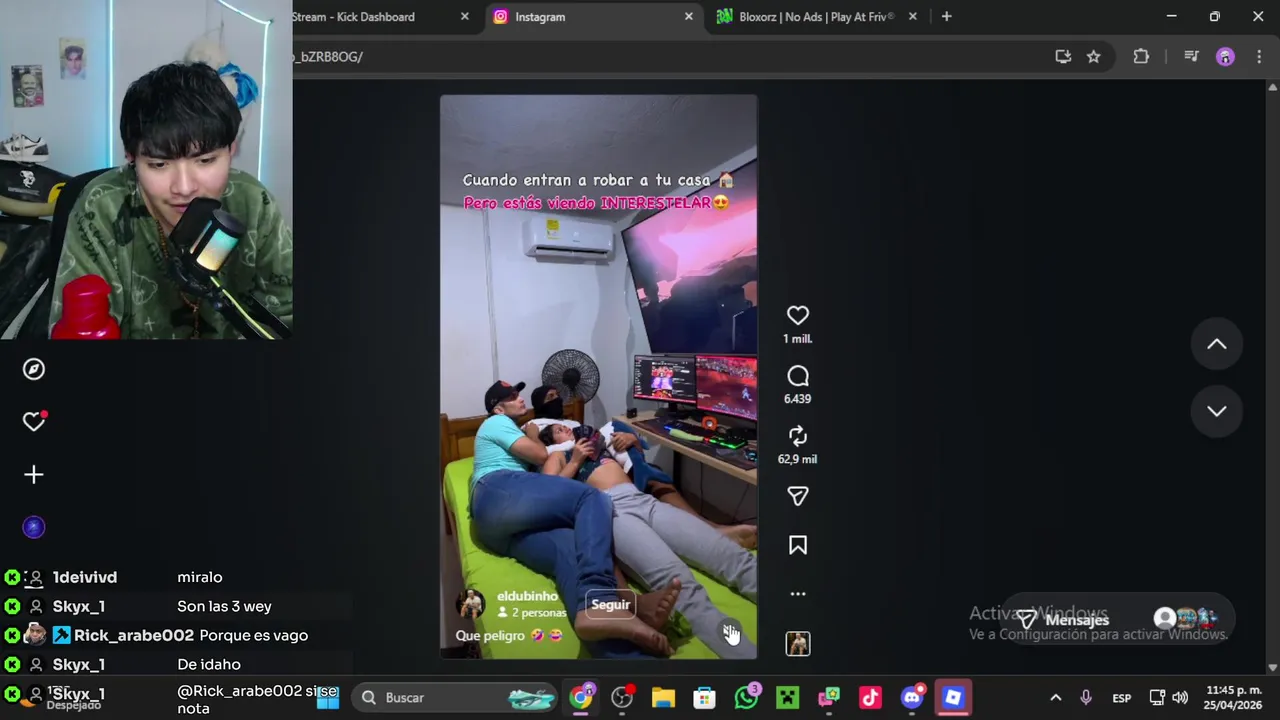The image size is (1280, 720).
Task: Open Instagram notifications heart icon
Action: pos(34,422)
